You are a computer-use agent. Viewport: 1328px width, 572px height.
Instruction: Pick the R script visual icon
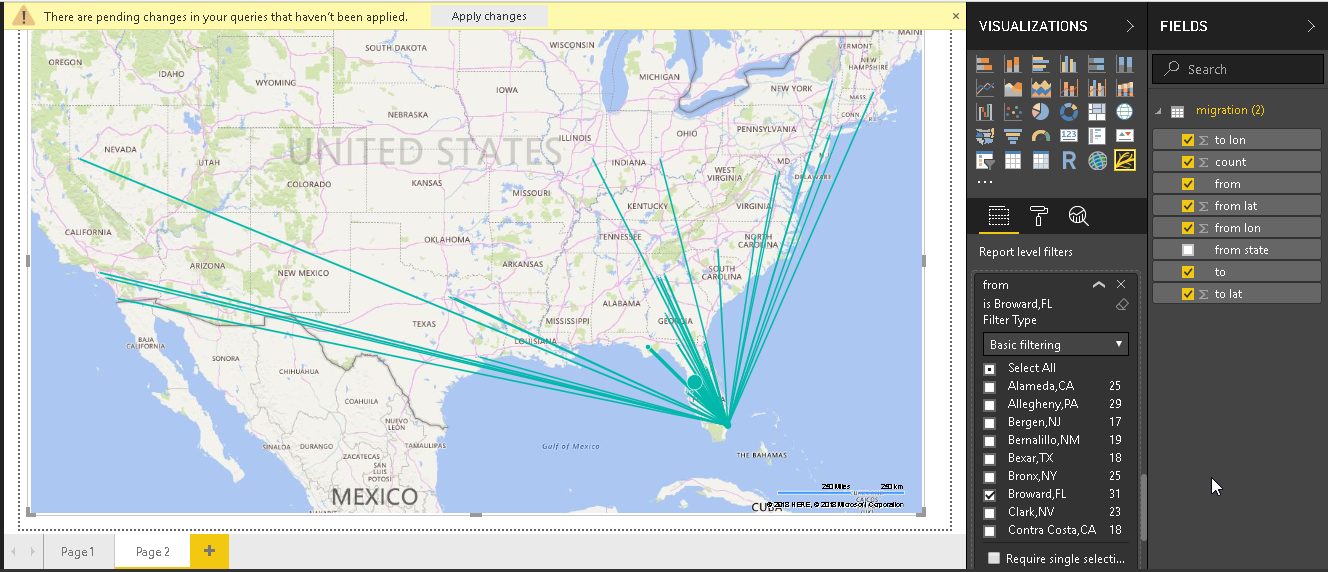click(1068, 160)
